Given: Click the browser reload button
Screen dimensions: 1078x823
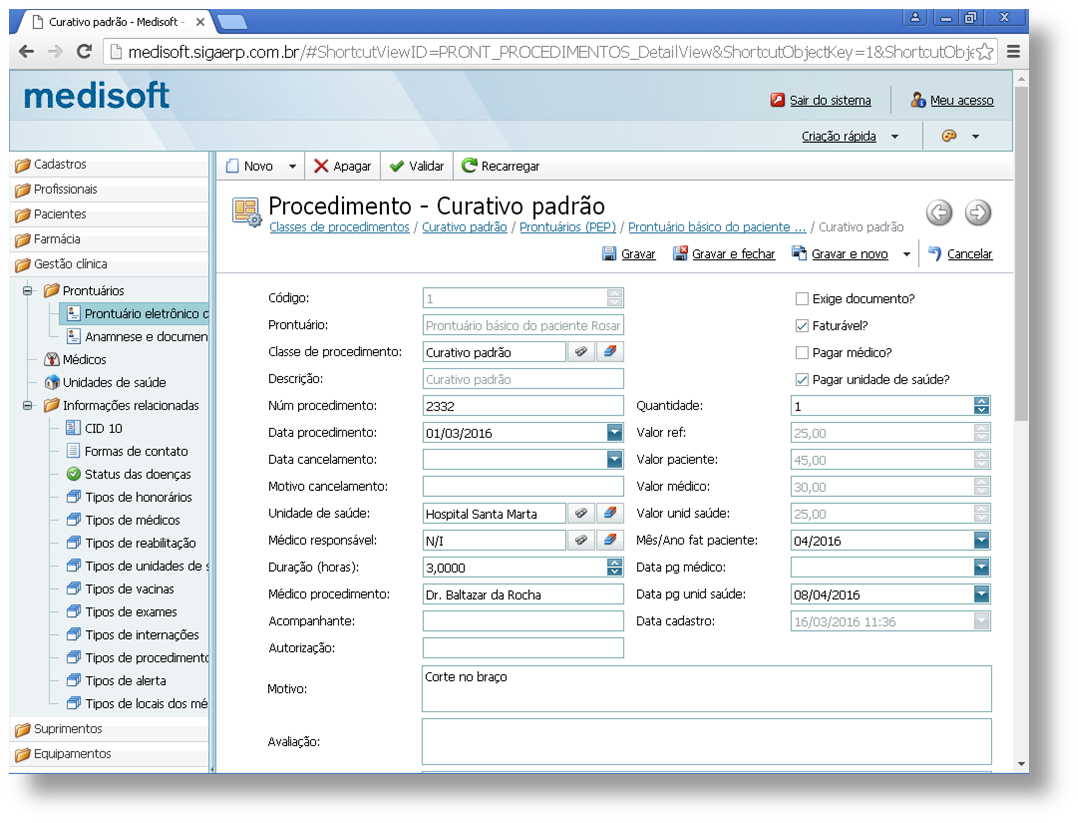Looking at the screenshot, I should [84, 52].
